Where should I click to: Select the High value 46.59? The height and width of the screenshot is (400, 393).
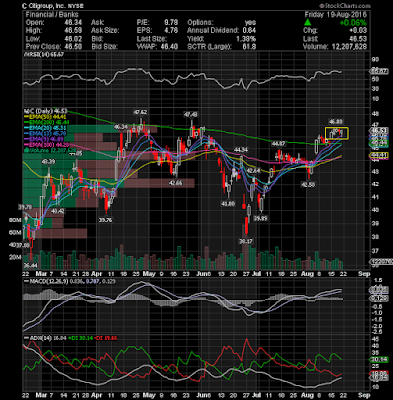(x=73, y=31)
